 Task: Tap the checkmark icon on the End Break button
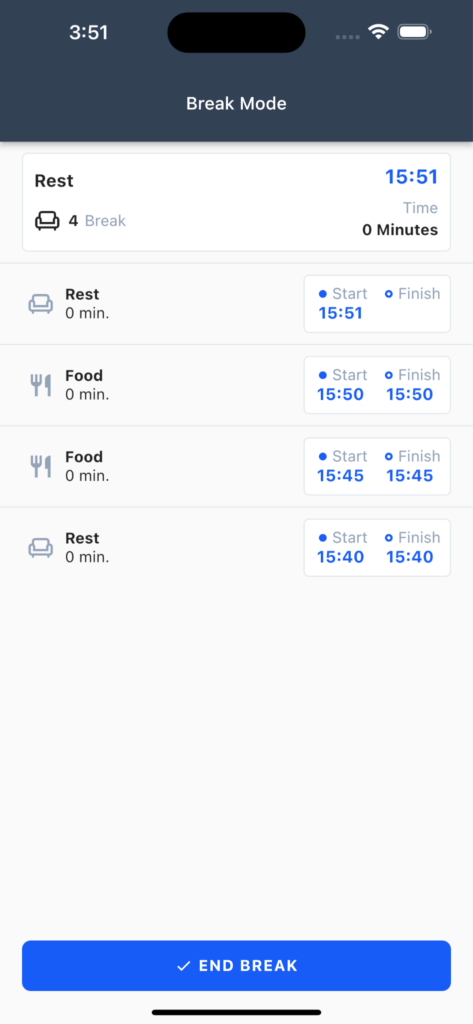(x=184, y=966)
